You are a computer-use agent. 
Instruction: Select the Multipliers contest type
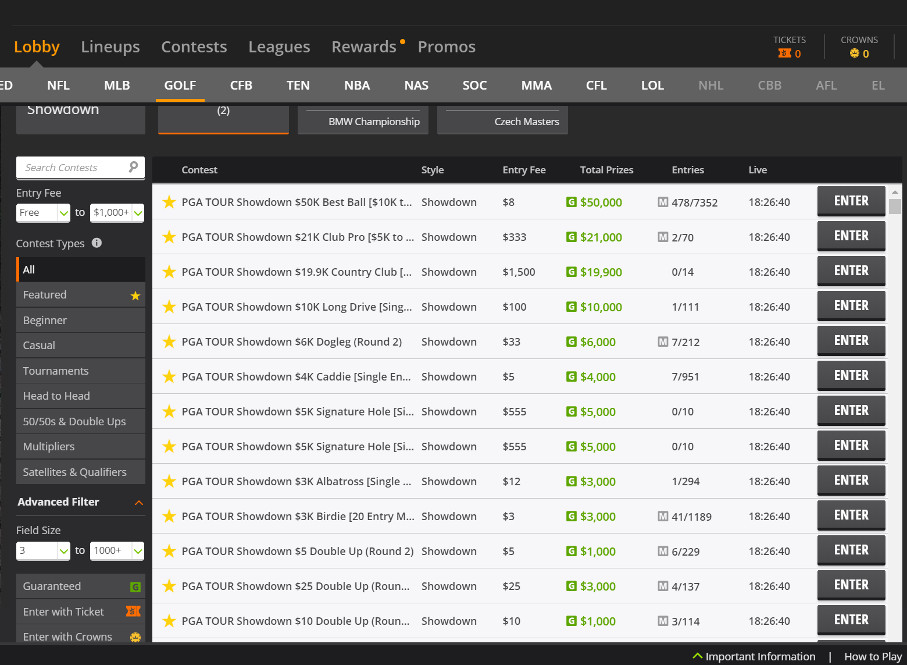pyautogui.click(x=80, y=446)
